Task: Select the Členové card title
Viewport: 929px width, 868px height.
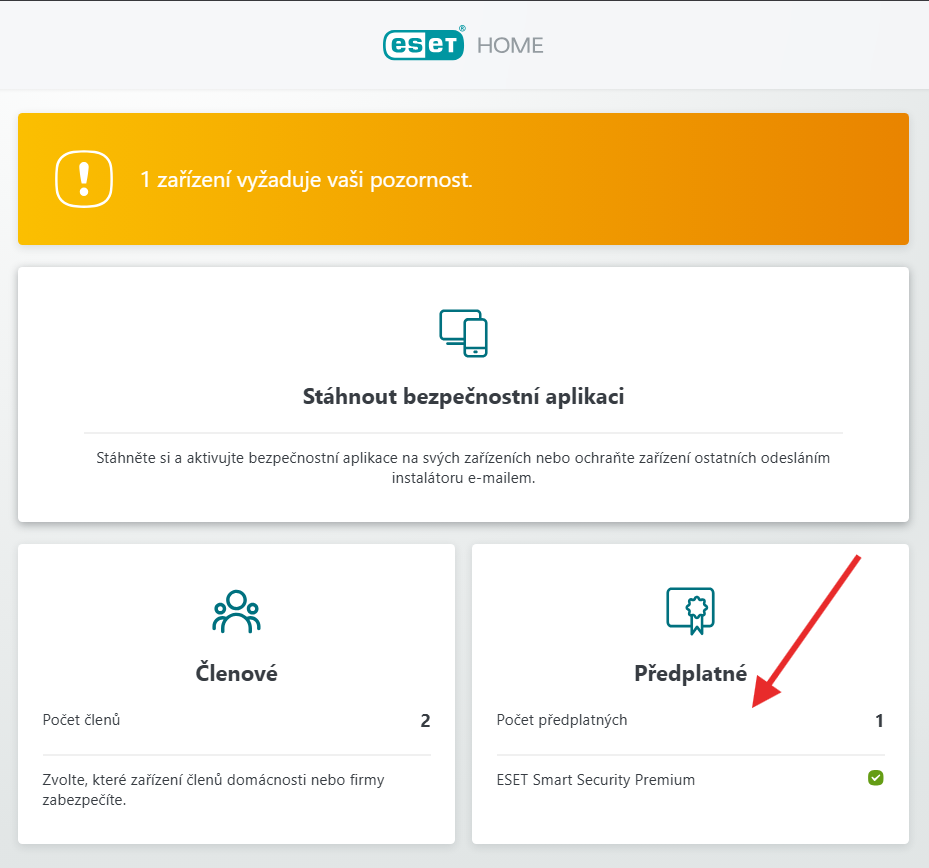Action: [236, 673]
